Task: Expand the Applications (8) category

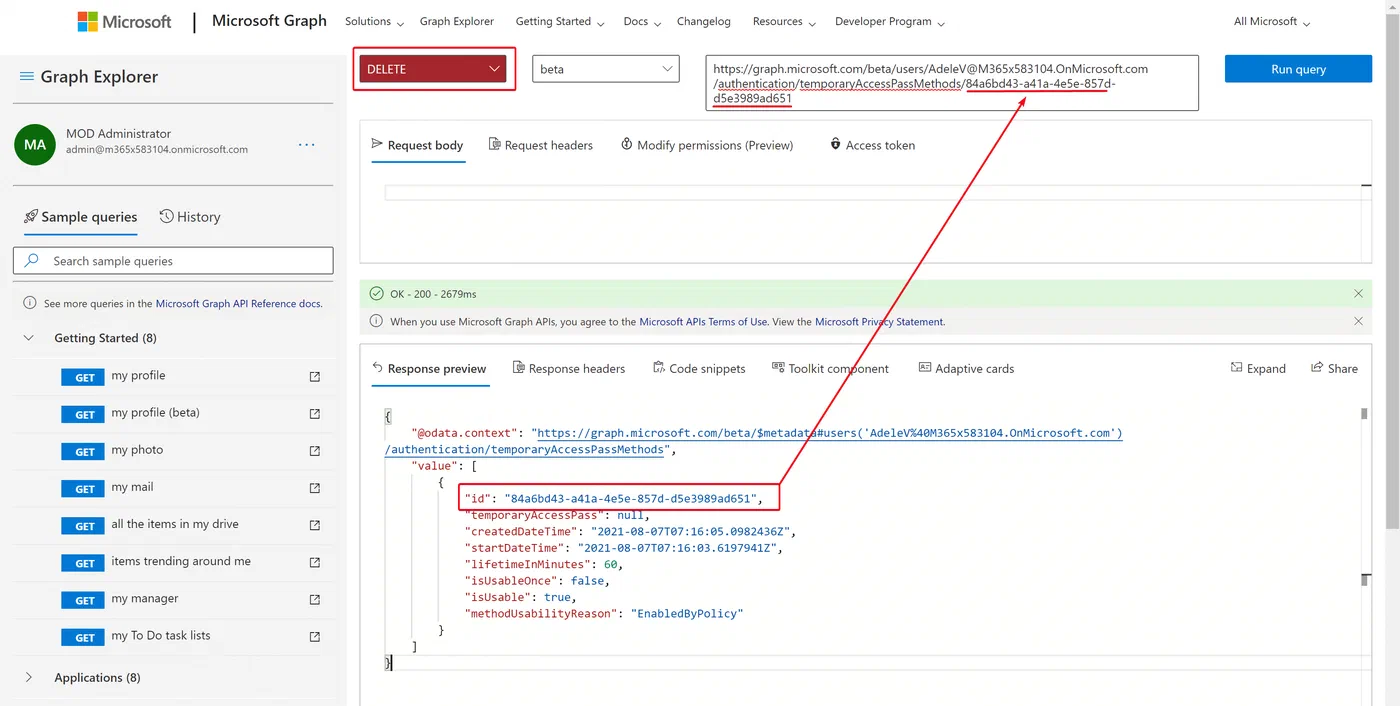Action: click(x=29, y=677)
